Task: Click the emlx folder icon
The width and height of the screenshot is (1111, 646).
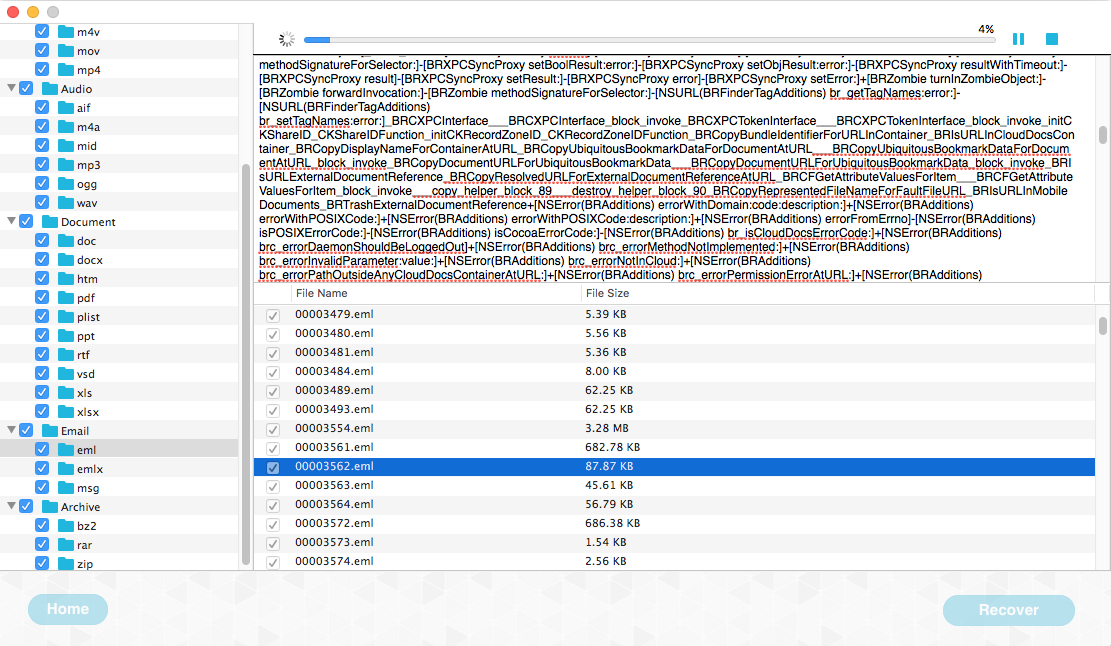Action: (x=66, y=468)
